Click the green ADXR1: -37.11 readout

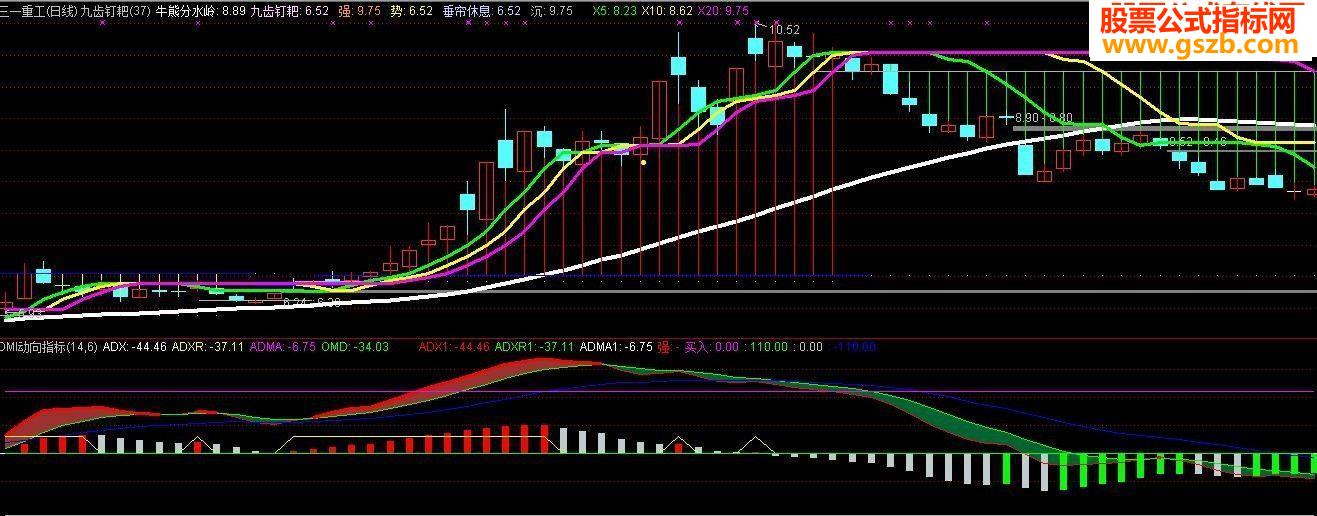[x=535, y=347]
